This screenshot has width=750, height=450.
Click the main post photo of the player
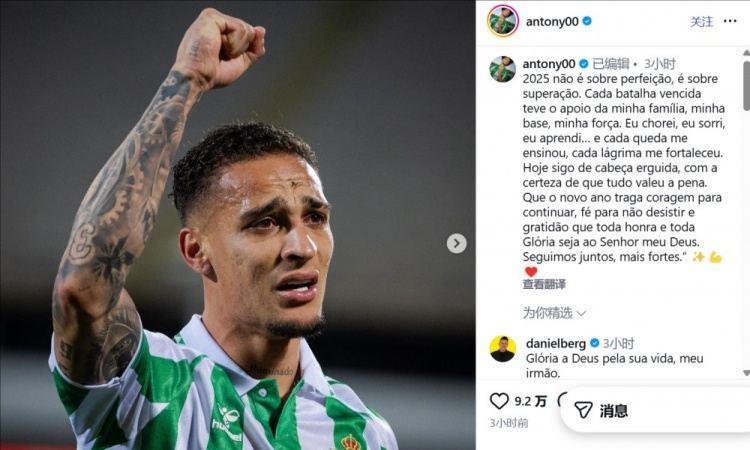238,225
